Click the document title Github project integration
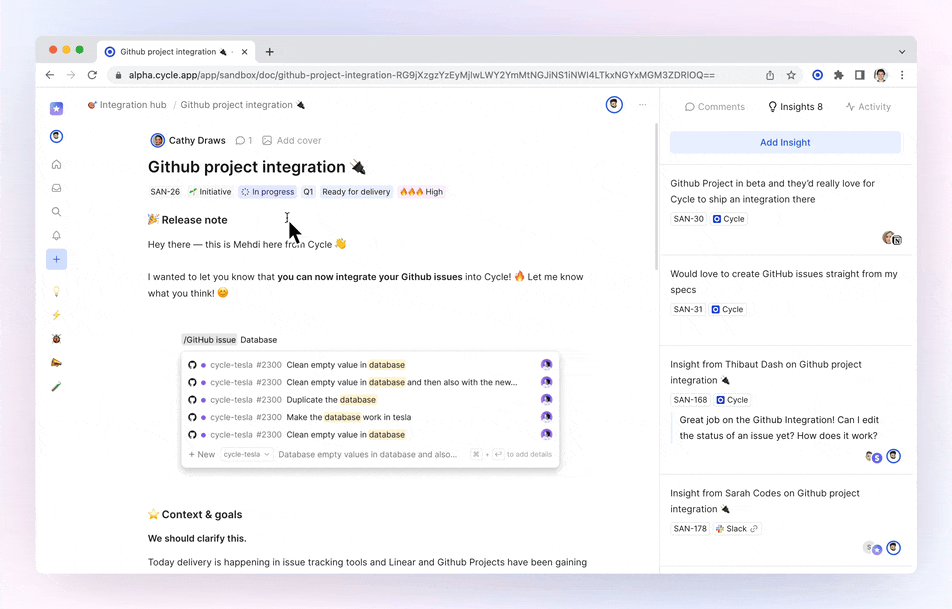952x609 pixels. coord(257,167)
